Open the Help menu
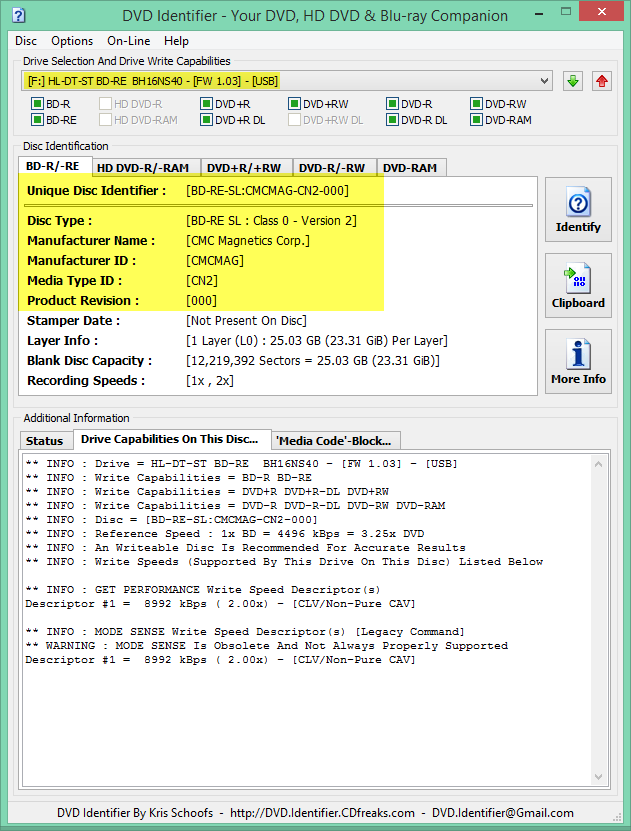The width and height of the screenshot is (631, 831). [x=176, y=41]
